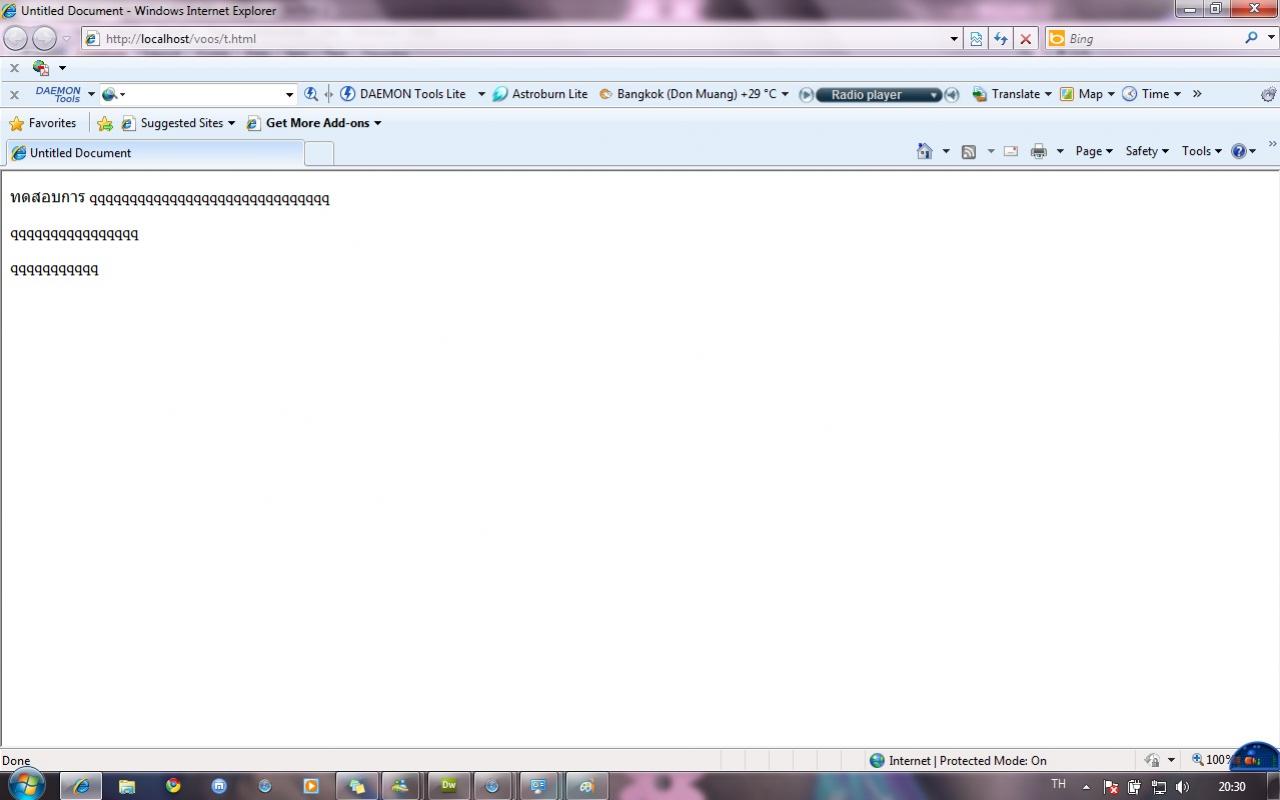This screenshot has width=1280, height=800.
Task: Open Suggested Sites
Action: click(178, 123)
